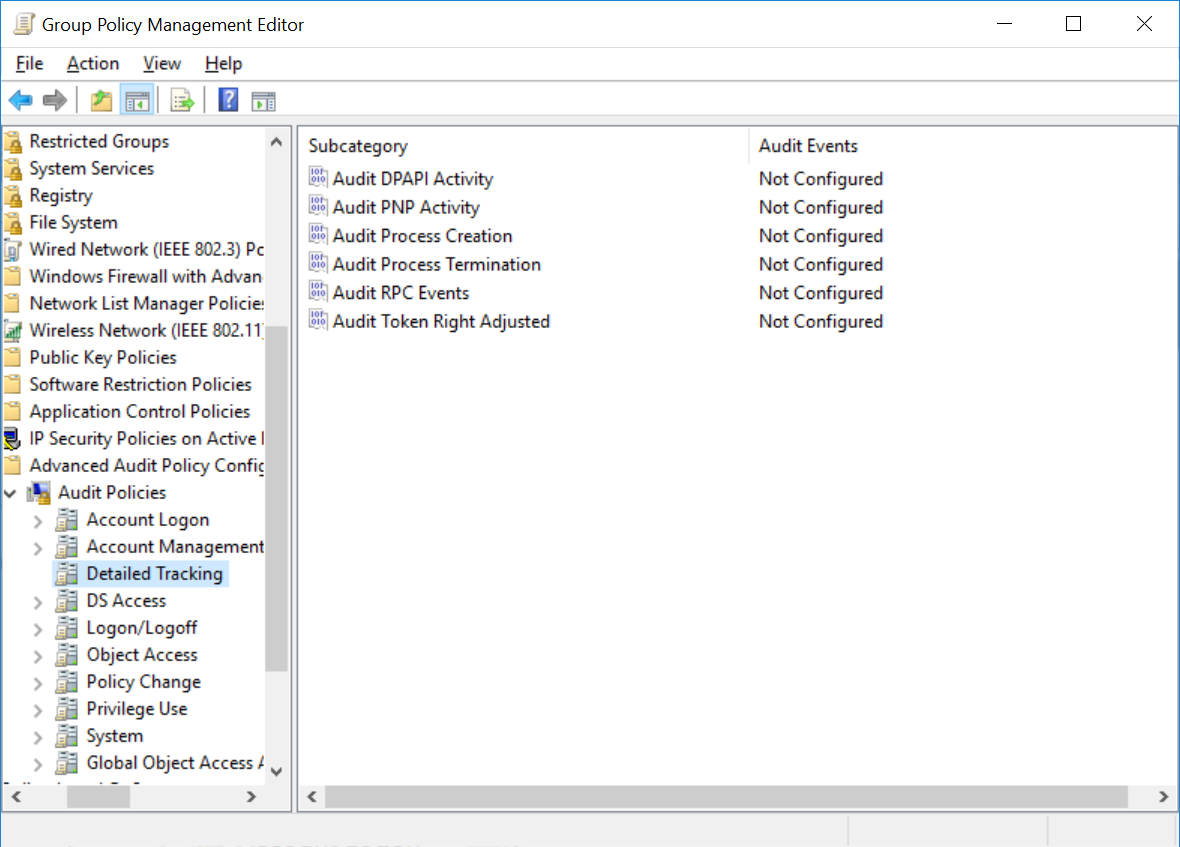Viewport: 1180px width, 847px height.
Task: Expand the Privilege Use node
Action: pos(38,710)
